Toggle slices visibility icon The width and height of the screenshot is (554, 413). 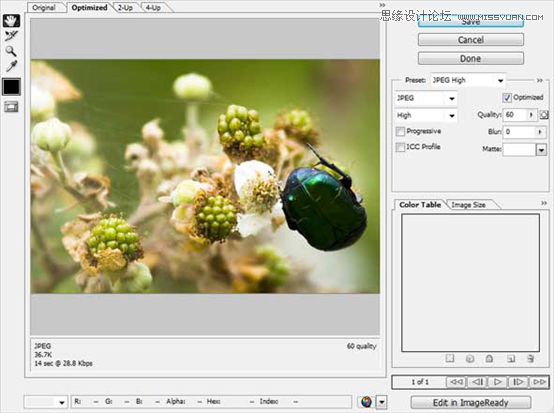pos(11,106)
